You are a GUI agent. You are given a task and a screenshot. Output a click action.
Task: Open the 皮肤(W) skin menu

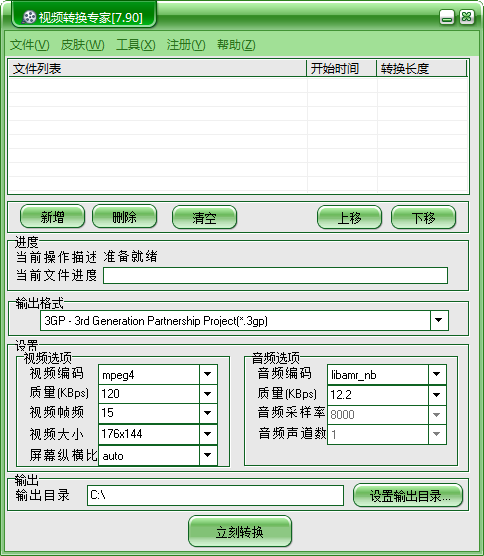(x=83, y=45)
